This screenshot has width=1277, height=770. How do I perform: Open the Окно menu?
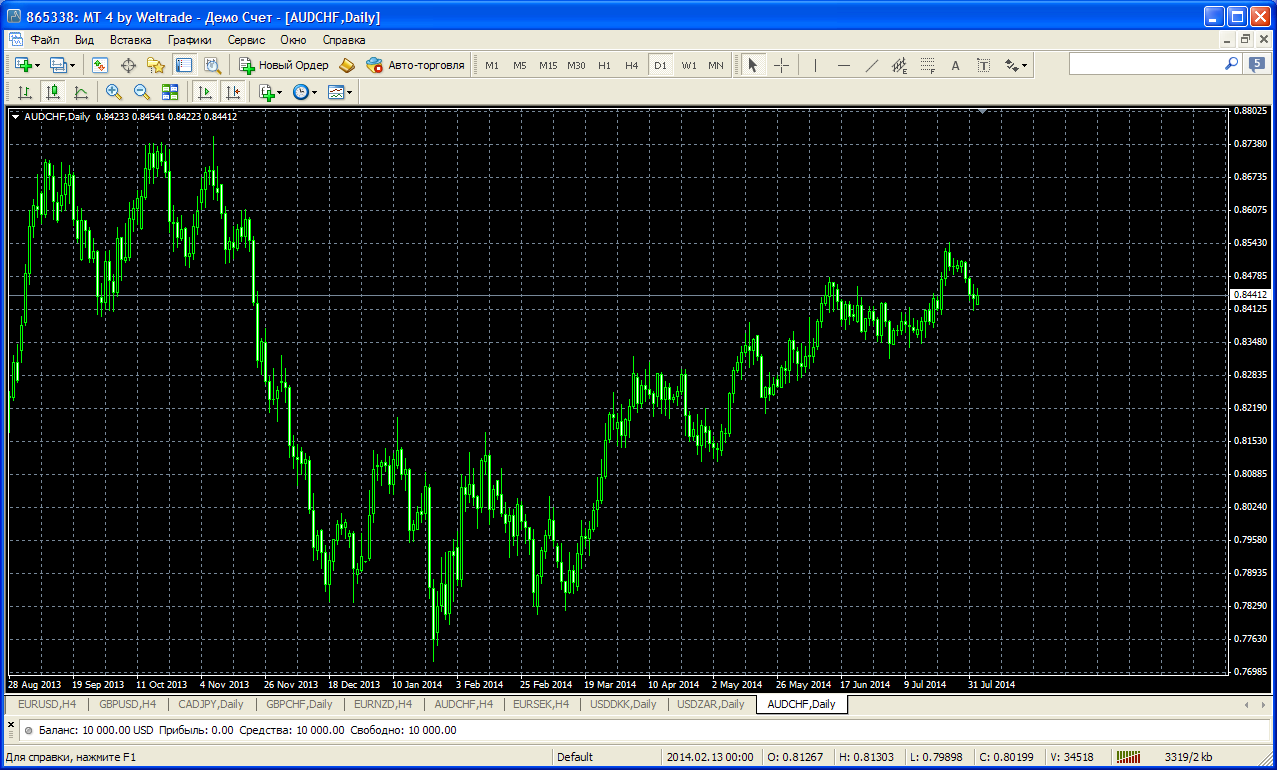293,40
